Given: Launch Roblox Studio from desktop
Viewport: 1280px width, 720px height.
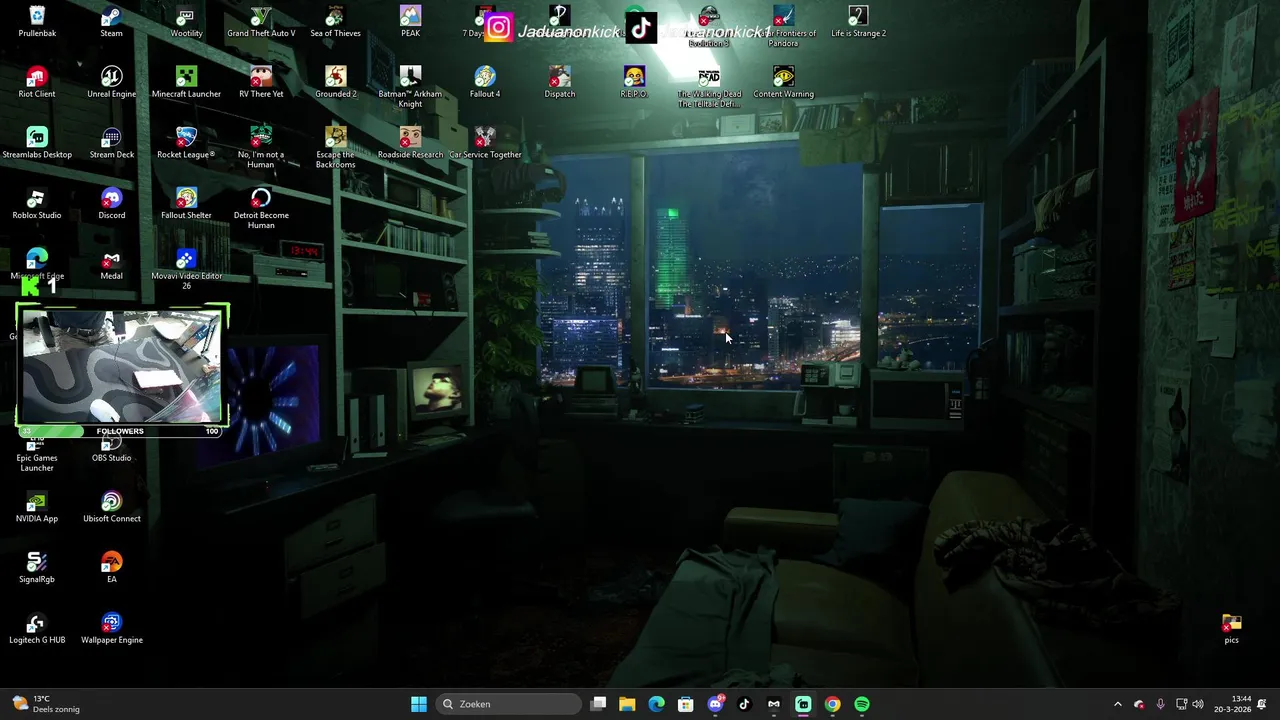Looking at the screenshot, I should (x=37, y=205).
